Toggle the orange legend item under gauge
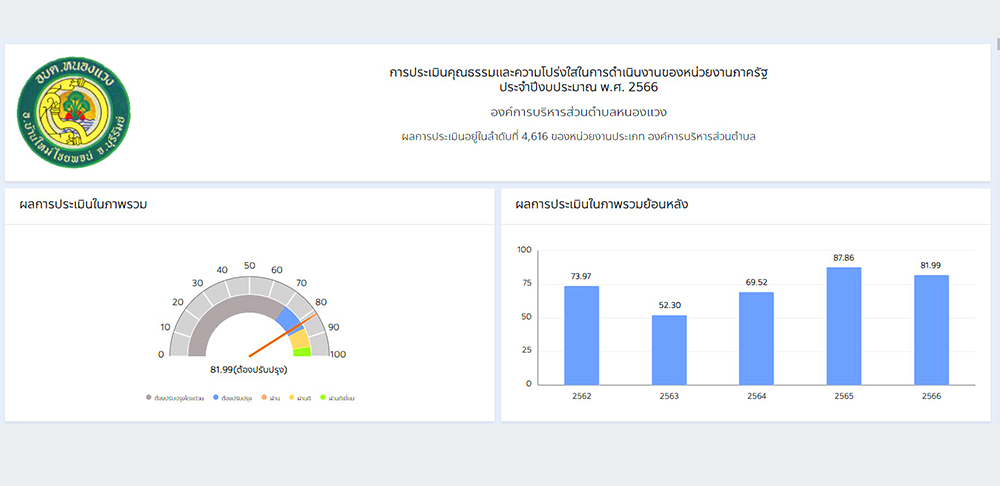The image size is (1000, 486). click(271, 398)
